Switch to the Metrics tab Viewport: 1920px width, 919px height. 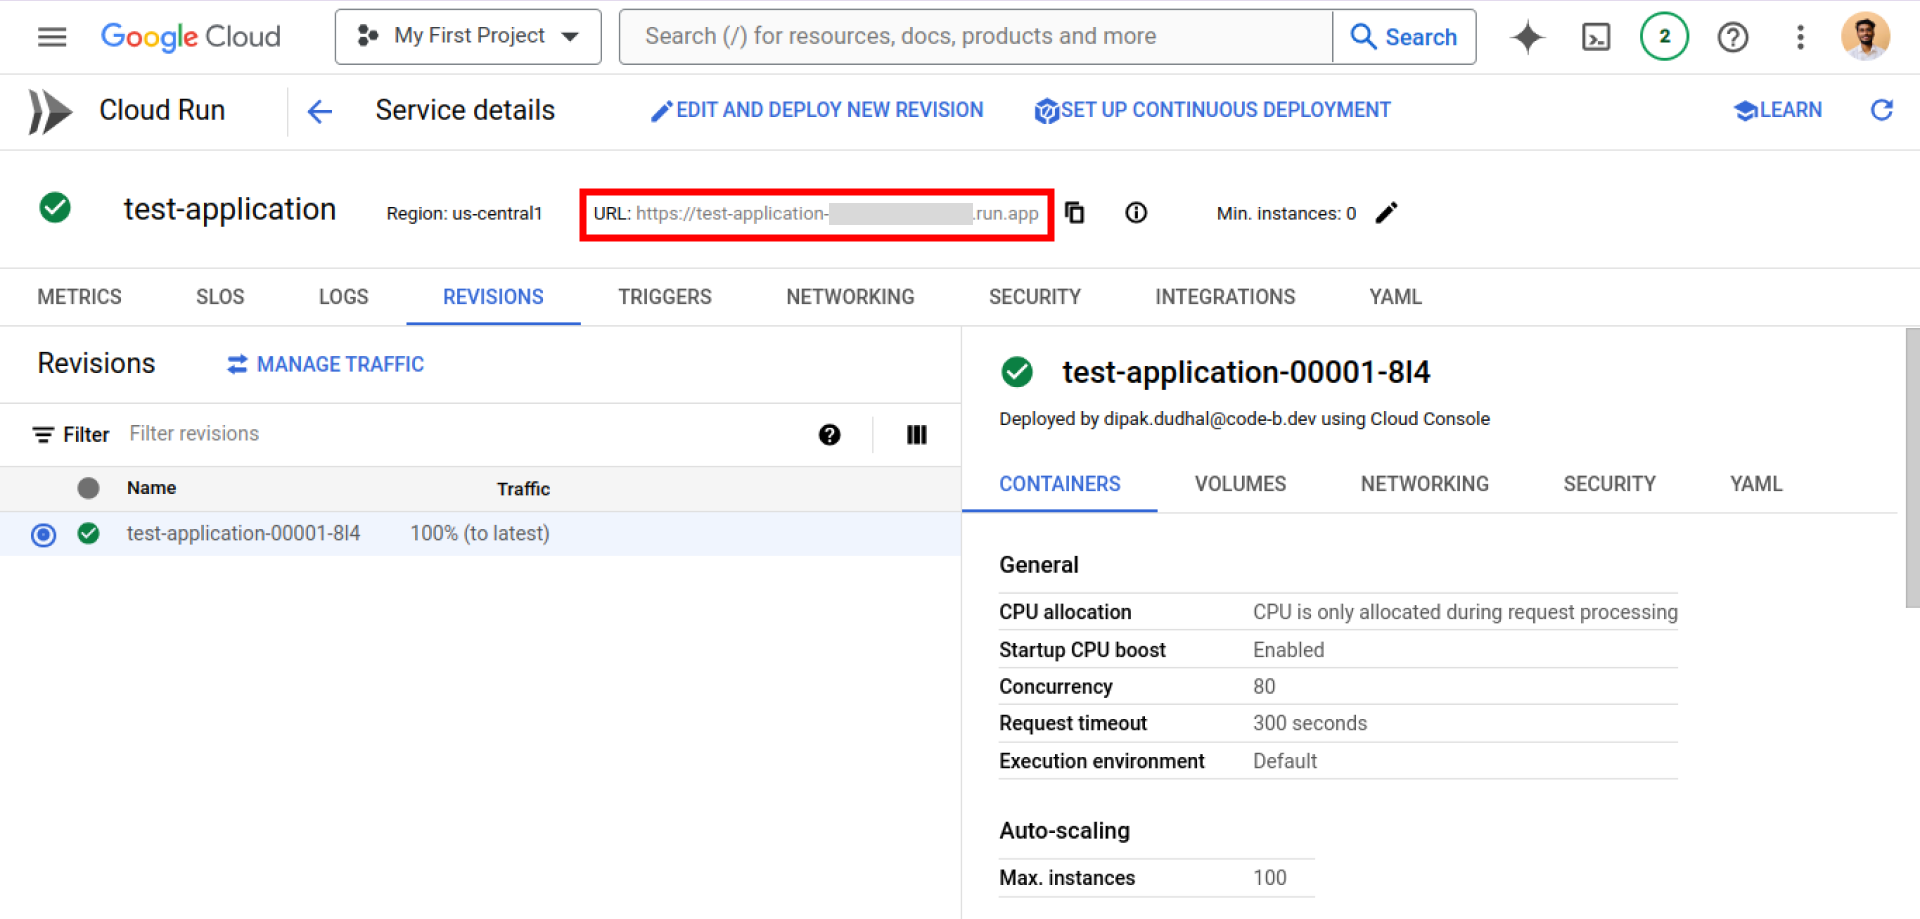79,297
